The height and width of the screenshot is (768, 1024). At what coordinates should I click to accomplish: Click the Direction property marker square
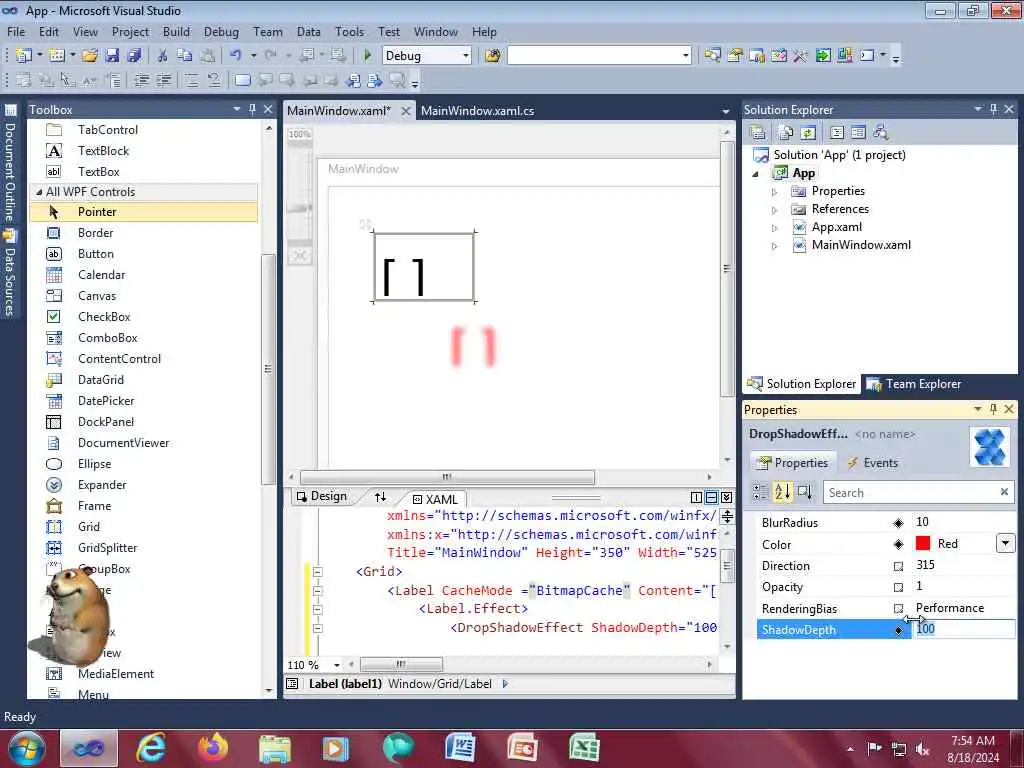(899, 566)
